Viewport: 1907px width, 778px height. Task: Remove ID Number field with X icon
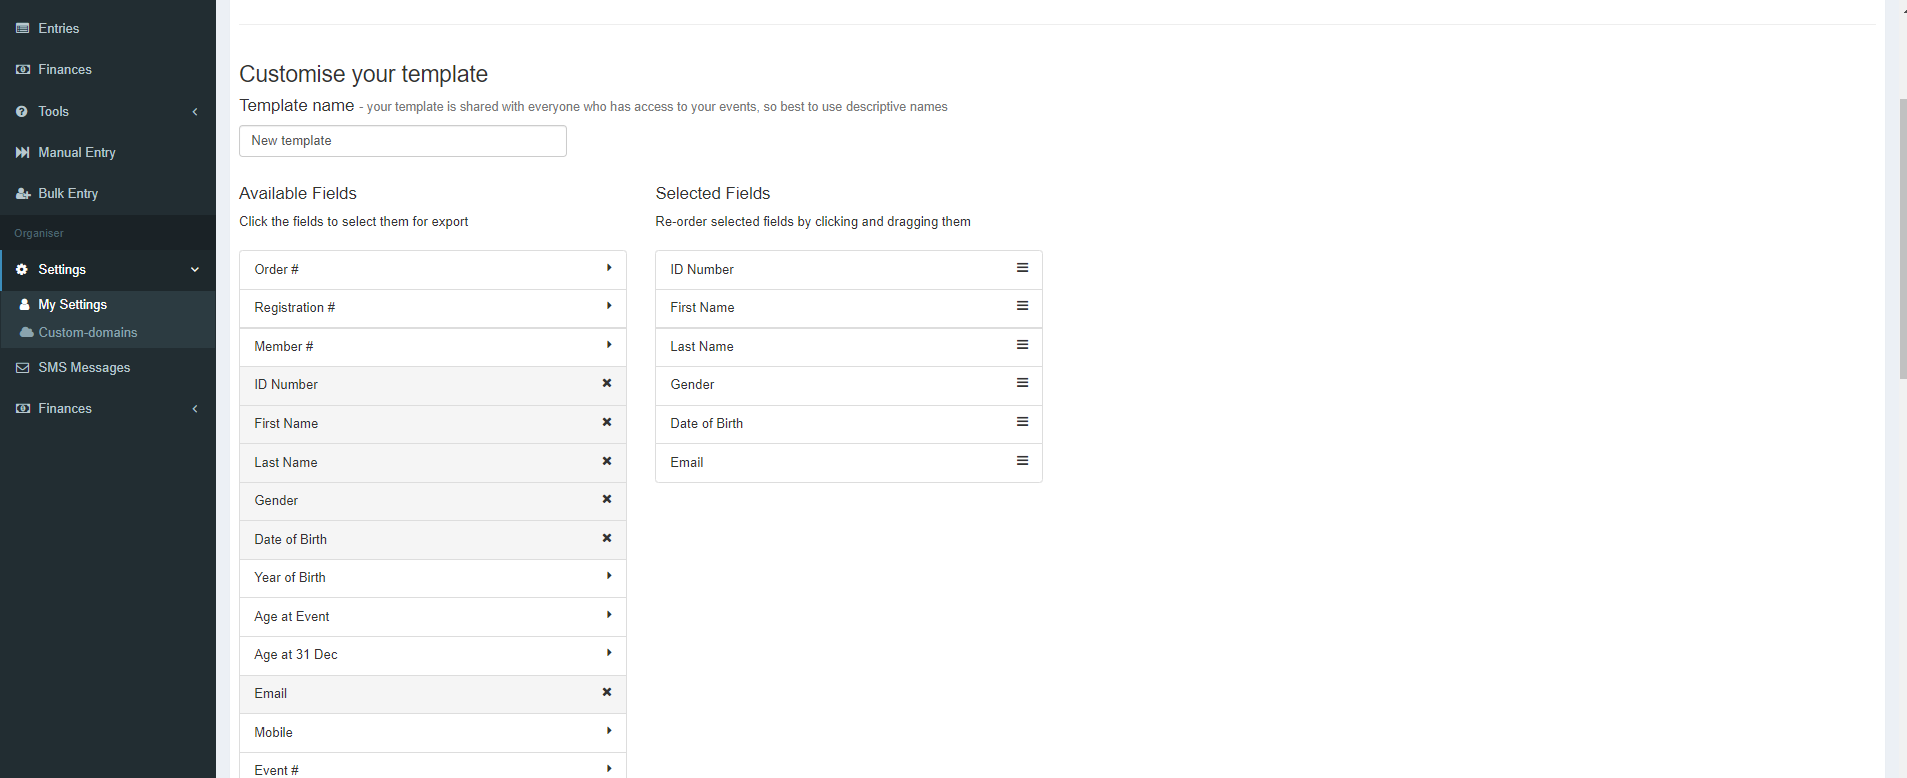(x=606, y=384)
